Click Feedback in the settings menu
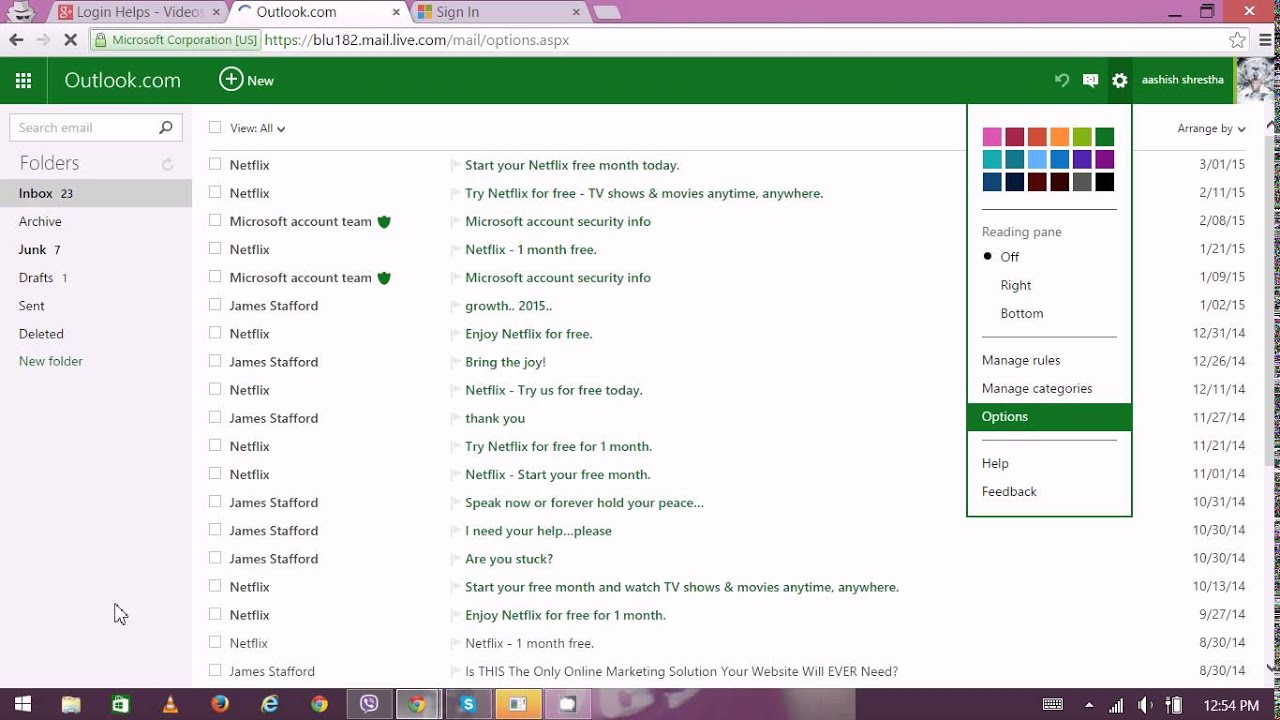Image resolution: width=1280 pixels, height=720 pixels. (x=1049, y=491)
